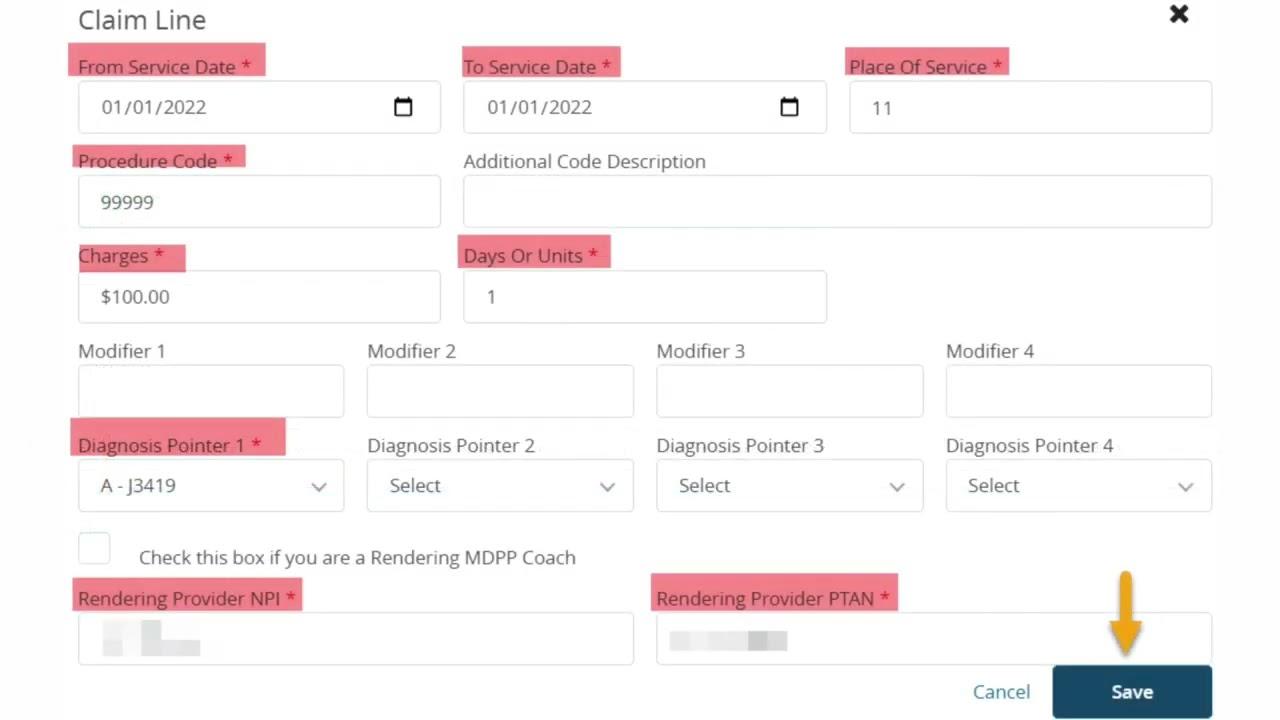This screenshot has height=720, width=1280.
Task: Click the Rendering Provider NPI field
Action: pyautogui.click(x=356, y=639)
